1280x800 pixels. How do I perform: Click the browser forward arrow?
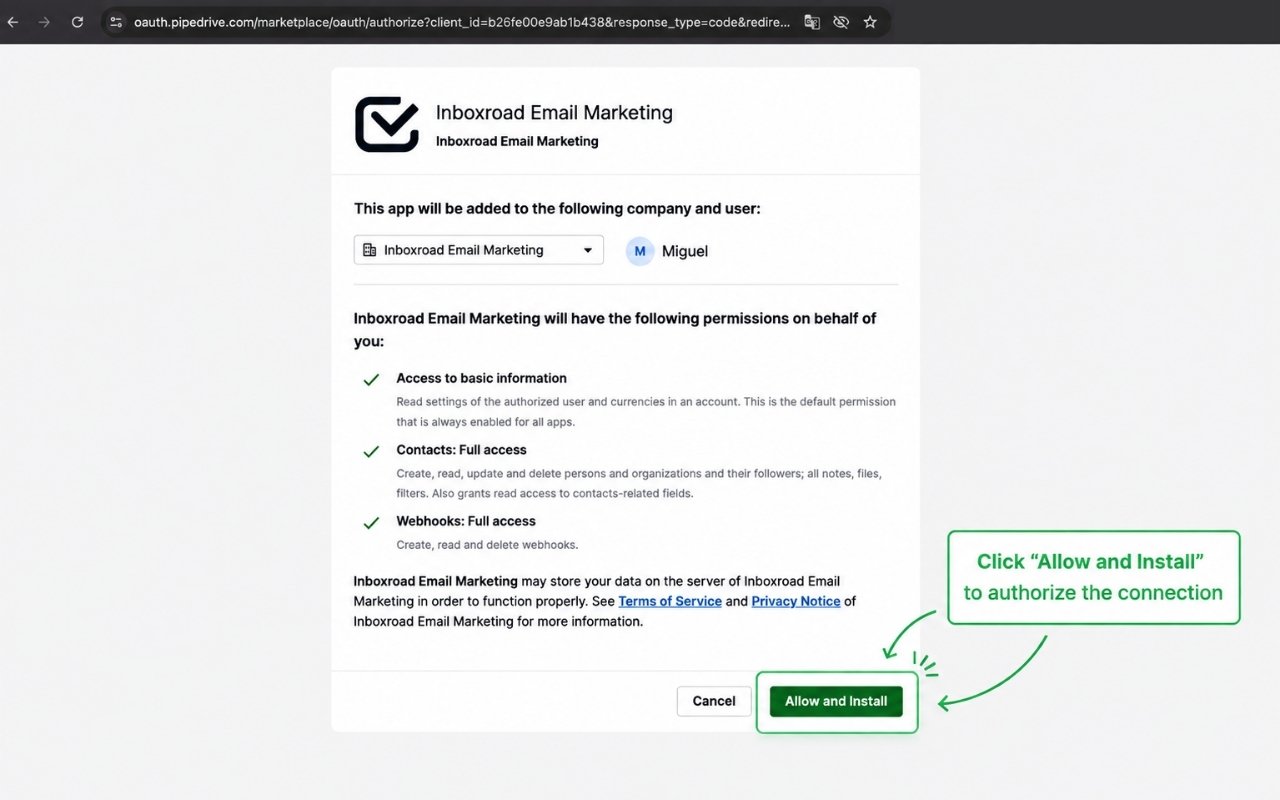pos(44,22)
